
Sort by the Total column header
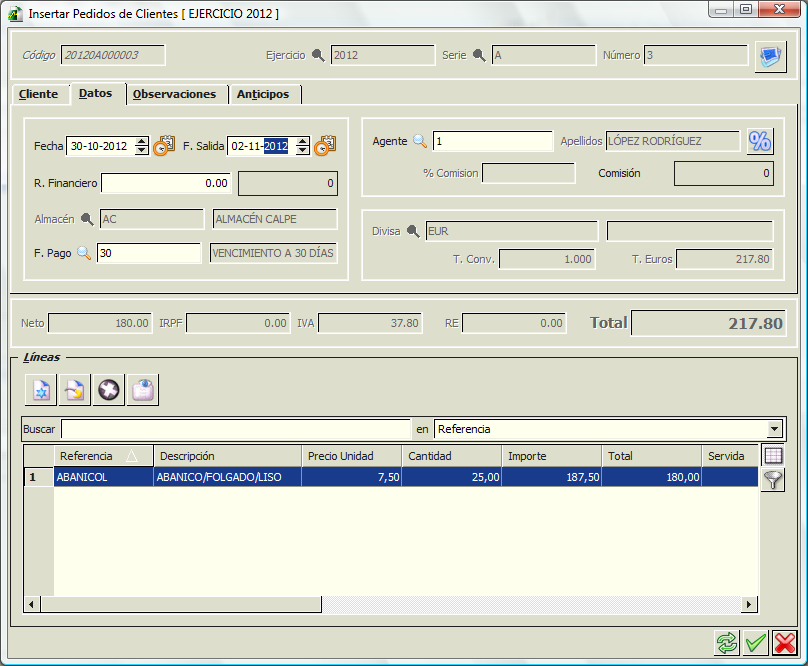[x=651, y=456]
